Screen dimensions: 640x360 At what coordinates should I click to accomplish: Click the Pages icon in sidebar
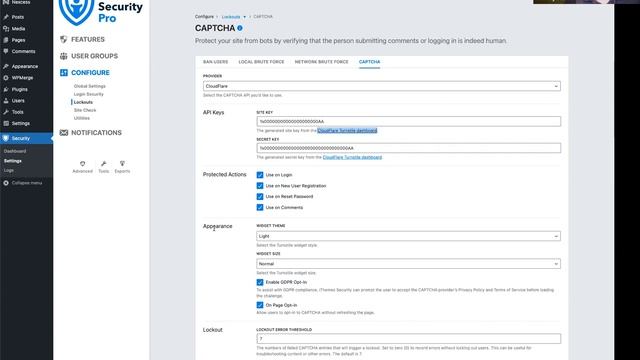point(6,40)
